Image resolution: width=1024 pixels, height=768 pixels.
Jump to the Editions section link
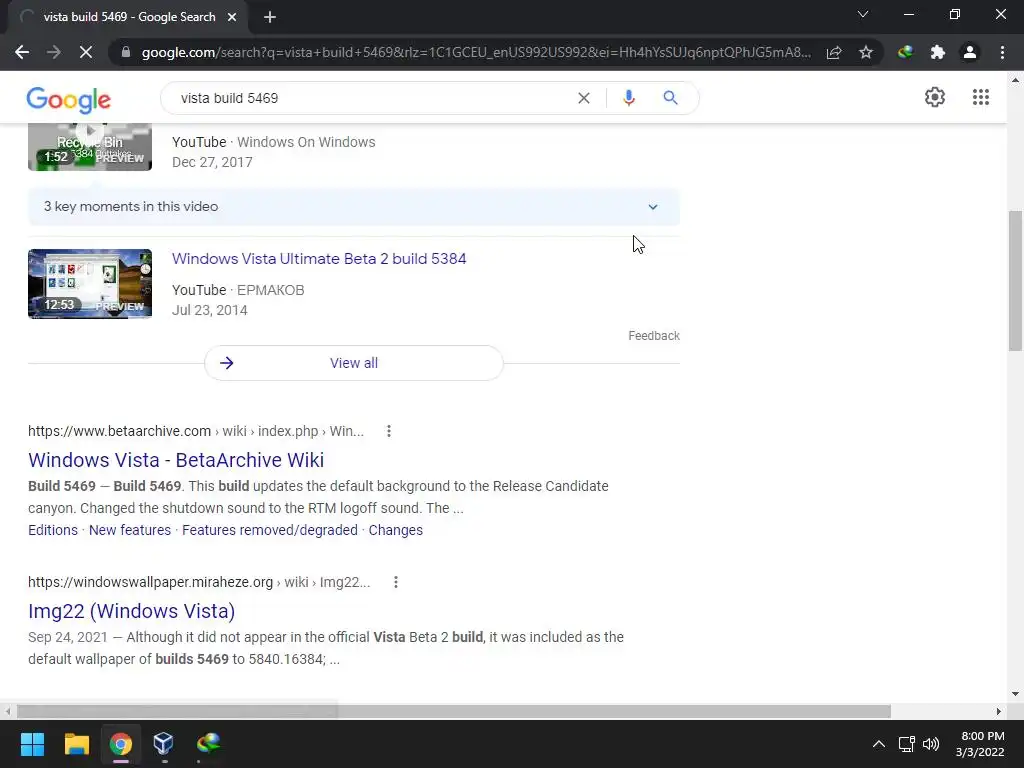tap(53, 530)
